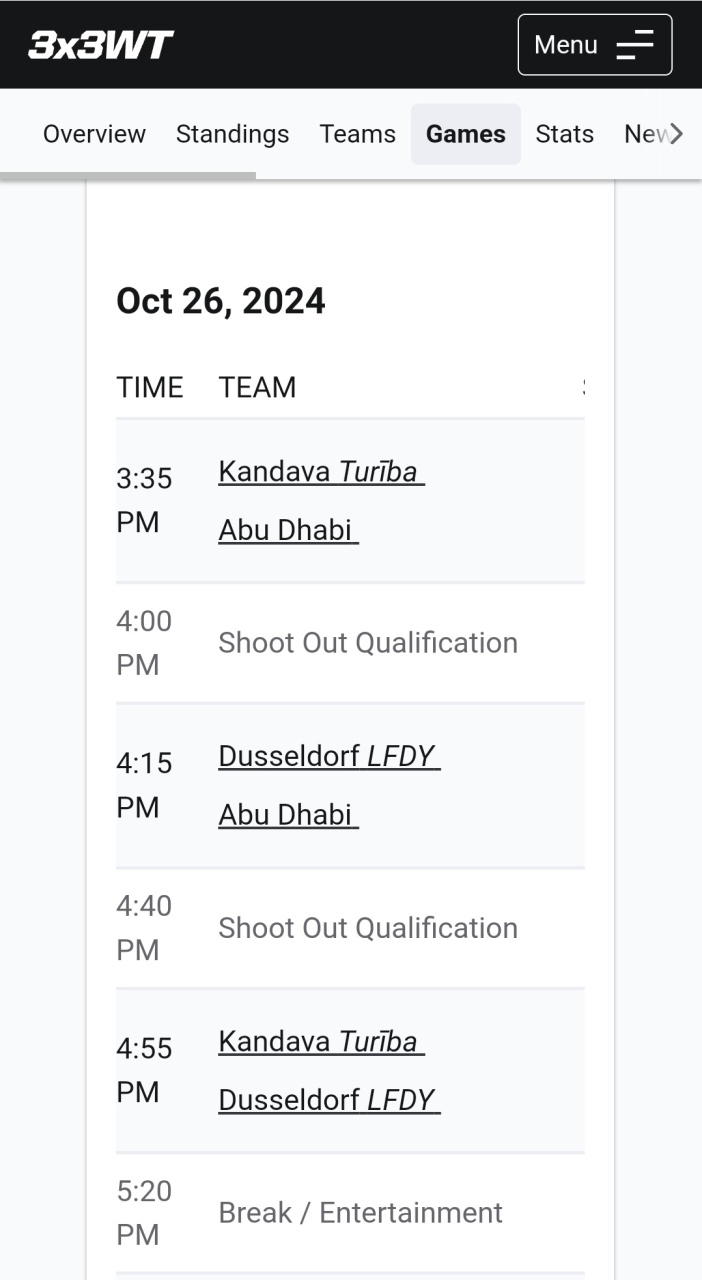Expand more tabs with right chevron
Viewport: 702px width, 1280px height.
(x=676, y=134)
